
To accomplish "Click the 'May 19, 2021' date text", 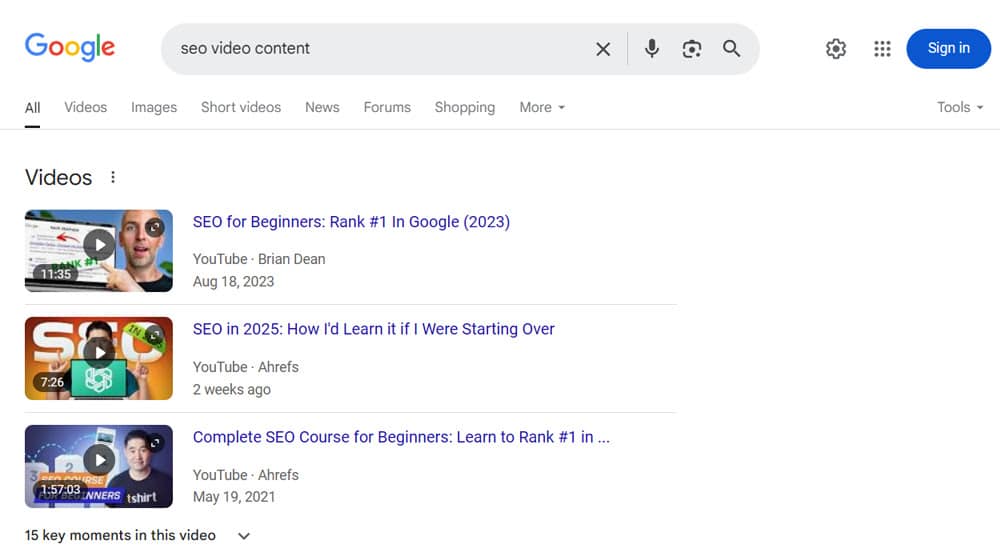I will pos(234,497).
